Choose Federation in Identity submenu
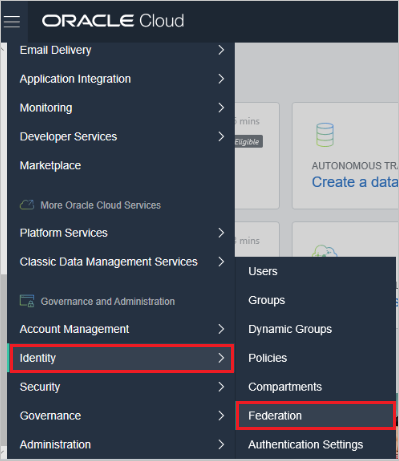This screenshot has width=399, height=461. coord(315,416)
